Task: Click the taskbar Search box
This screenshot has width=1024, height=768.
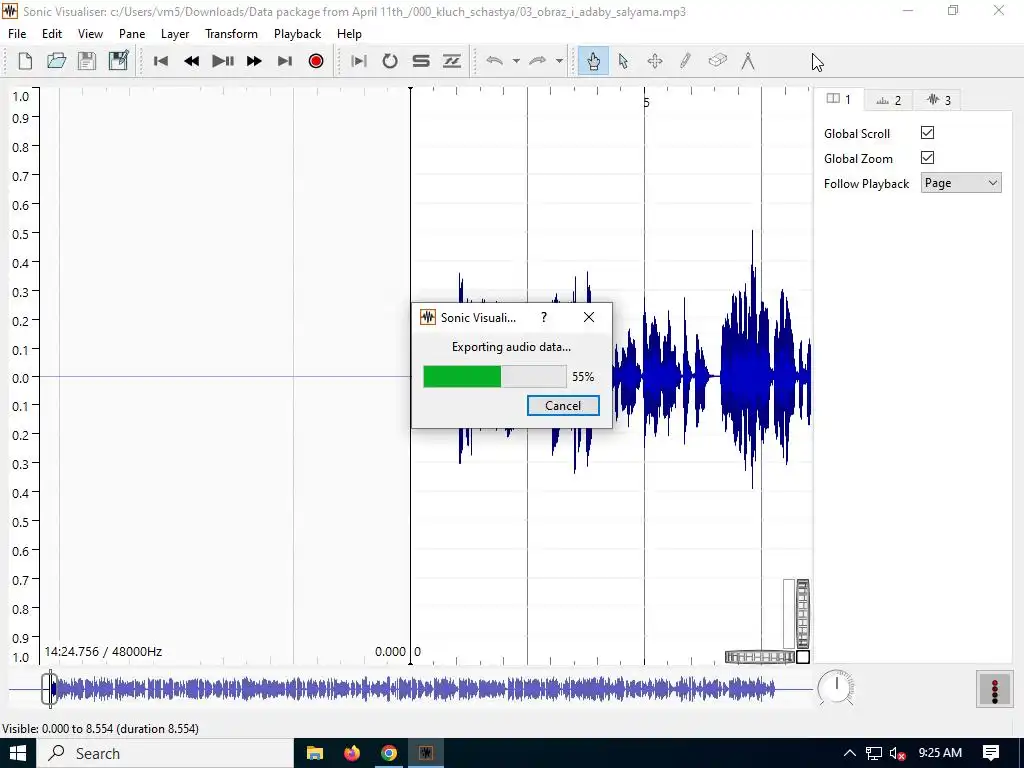Action: [x=165, y=753]
